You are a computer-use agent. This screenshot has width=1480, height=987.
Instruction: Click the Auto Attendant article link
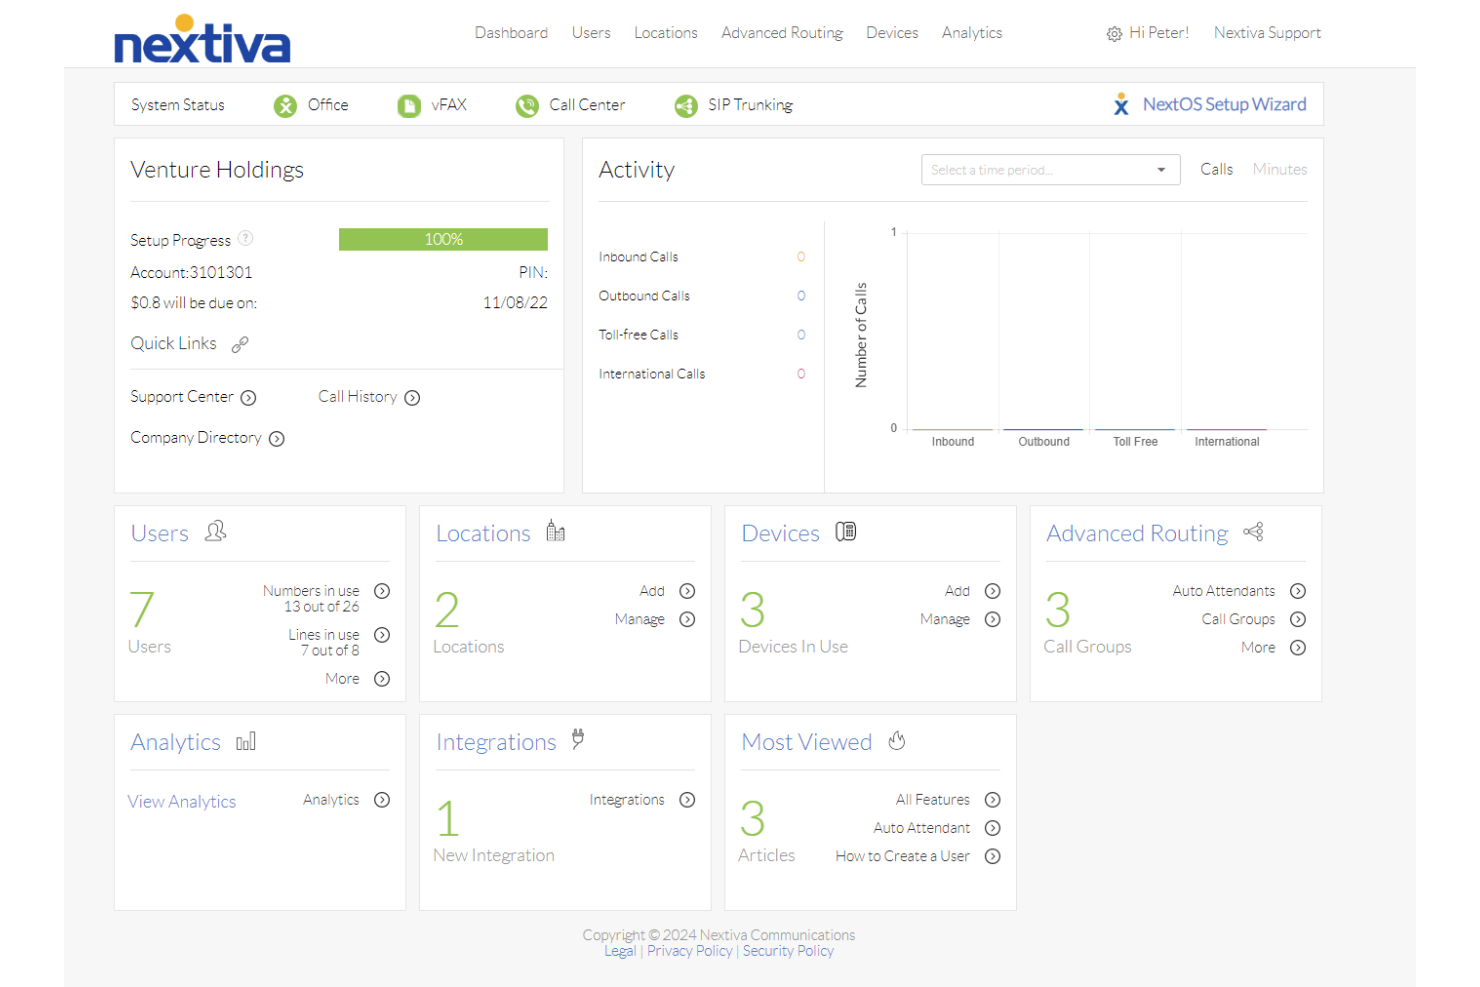coord(921,828)
